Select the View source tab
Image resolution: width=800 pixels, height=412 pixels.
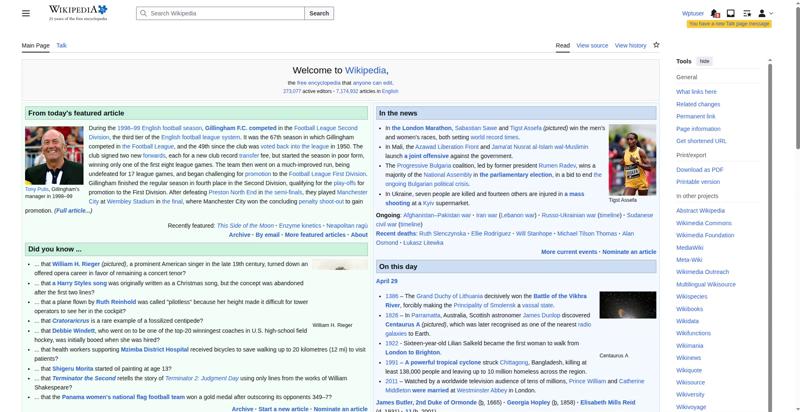click(592, 45)
